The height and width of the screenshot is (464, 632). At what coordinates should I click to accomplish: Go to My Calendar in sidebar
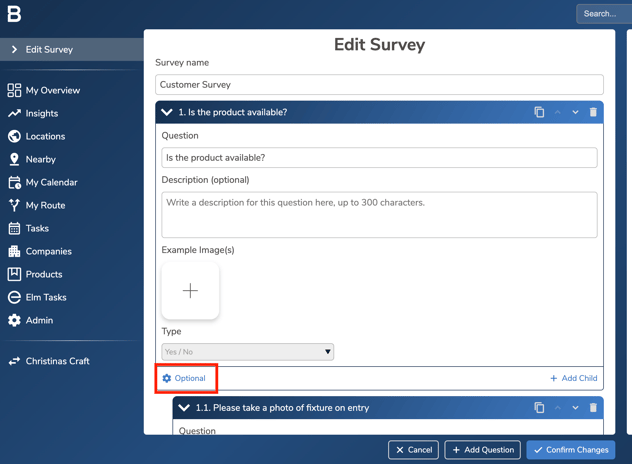[x=51, y=182]
